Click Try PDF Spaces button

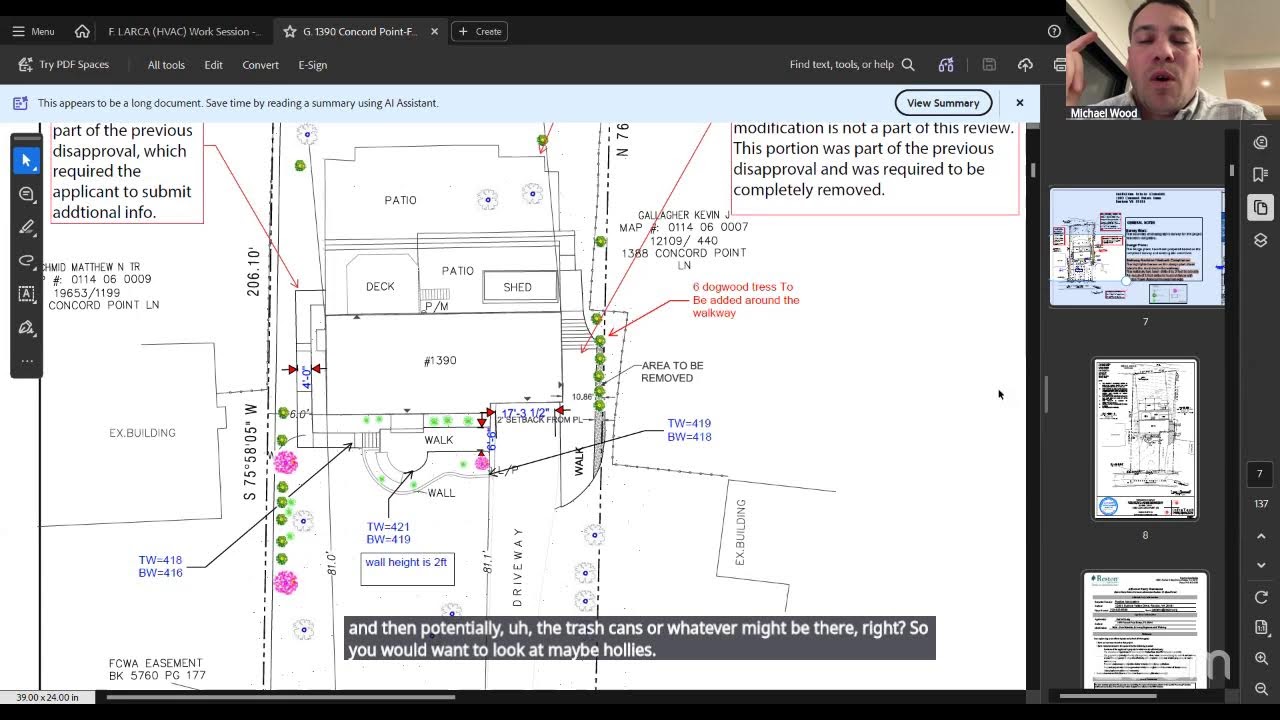point(63,65)
